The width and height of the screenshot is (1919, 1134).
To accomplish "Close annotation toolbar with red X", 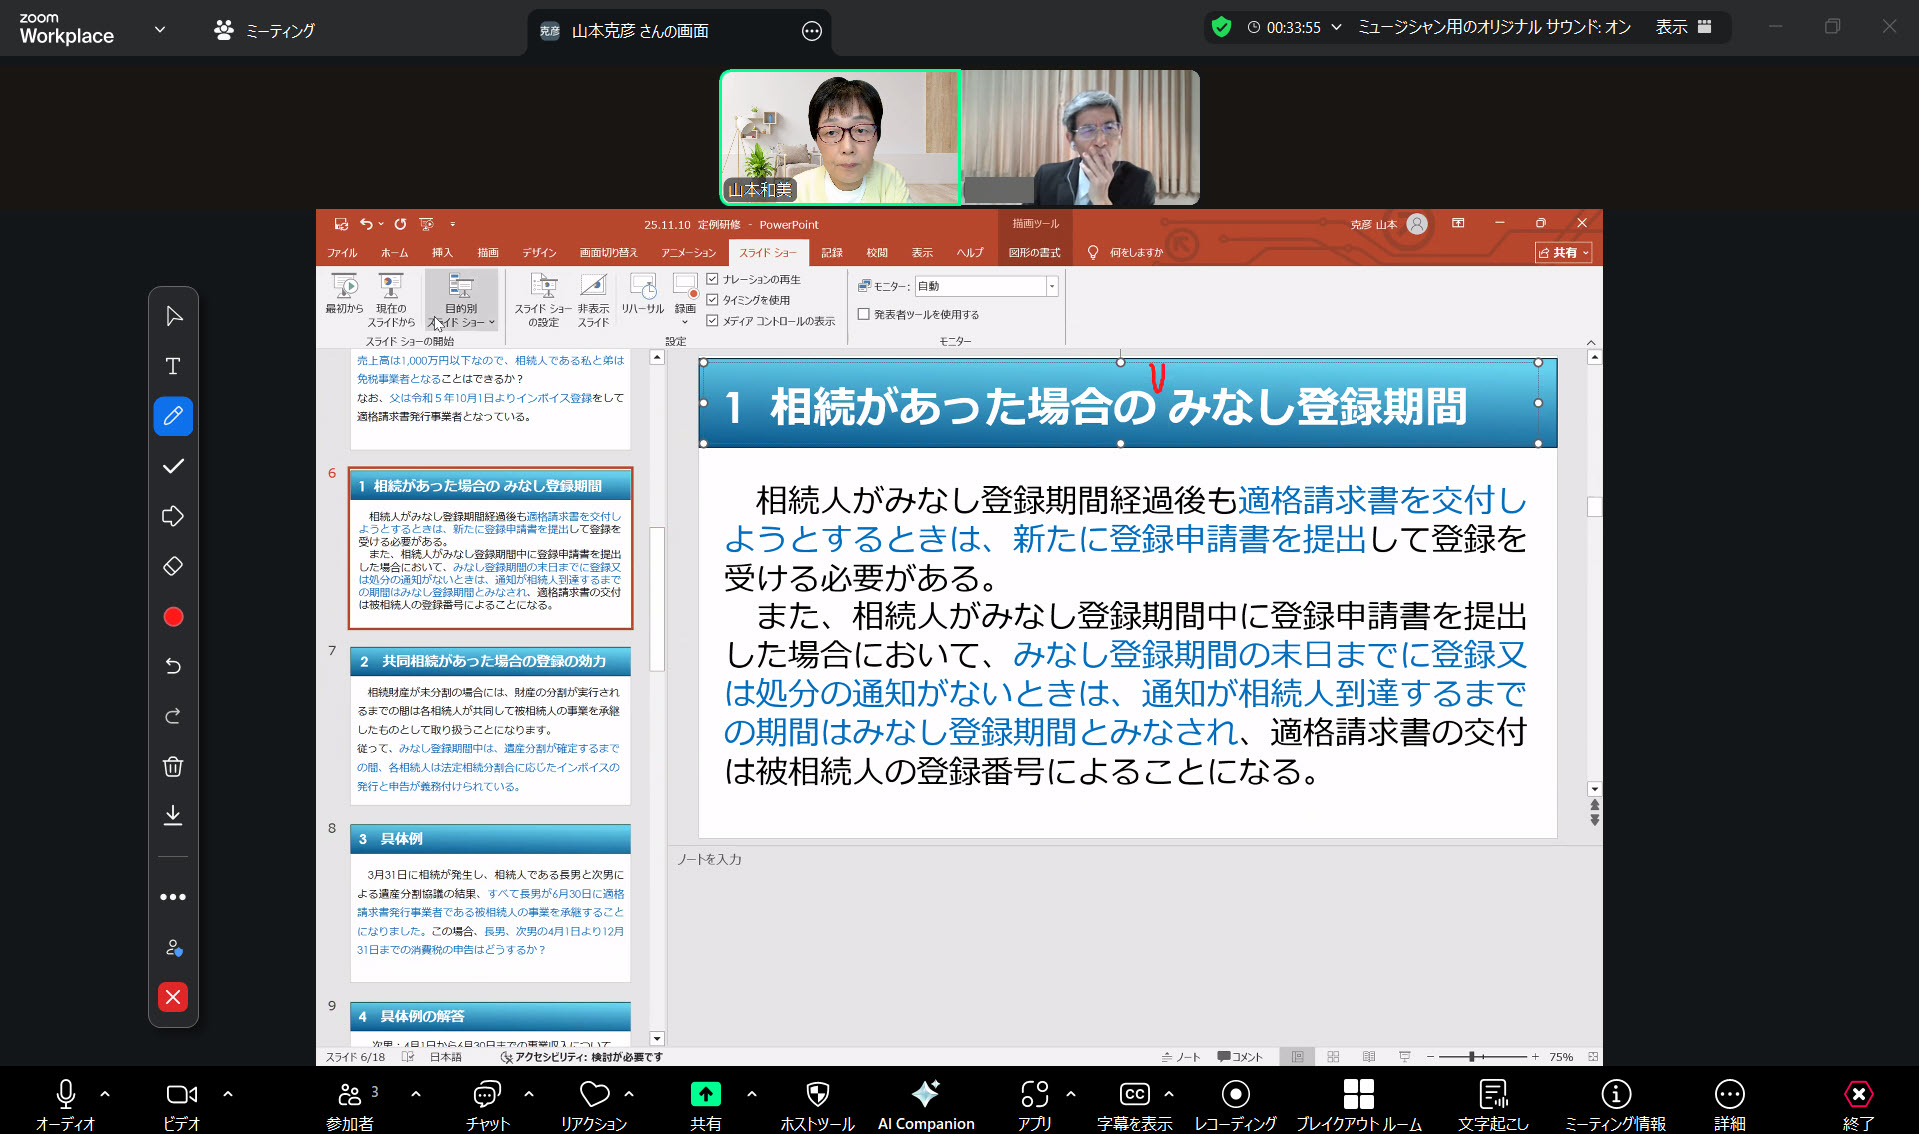I will tap(173, 997).
